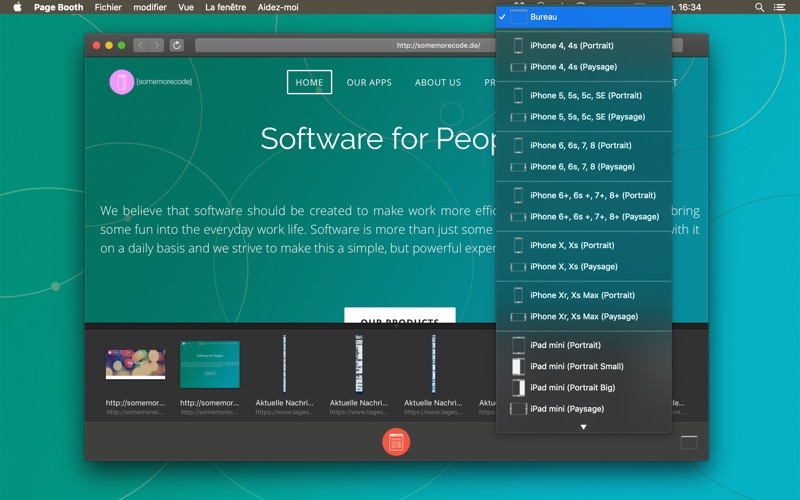Select the second Aktuelle Nachri... thumbnail
Viewport: 800px width, 500px height.
coord(359,364)
